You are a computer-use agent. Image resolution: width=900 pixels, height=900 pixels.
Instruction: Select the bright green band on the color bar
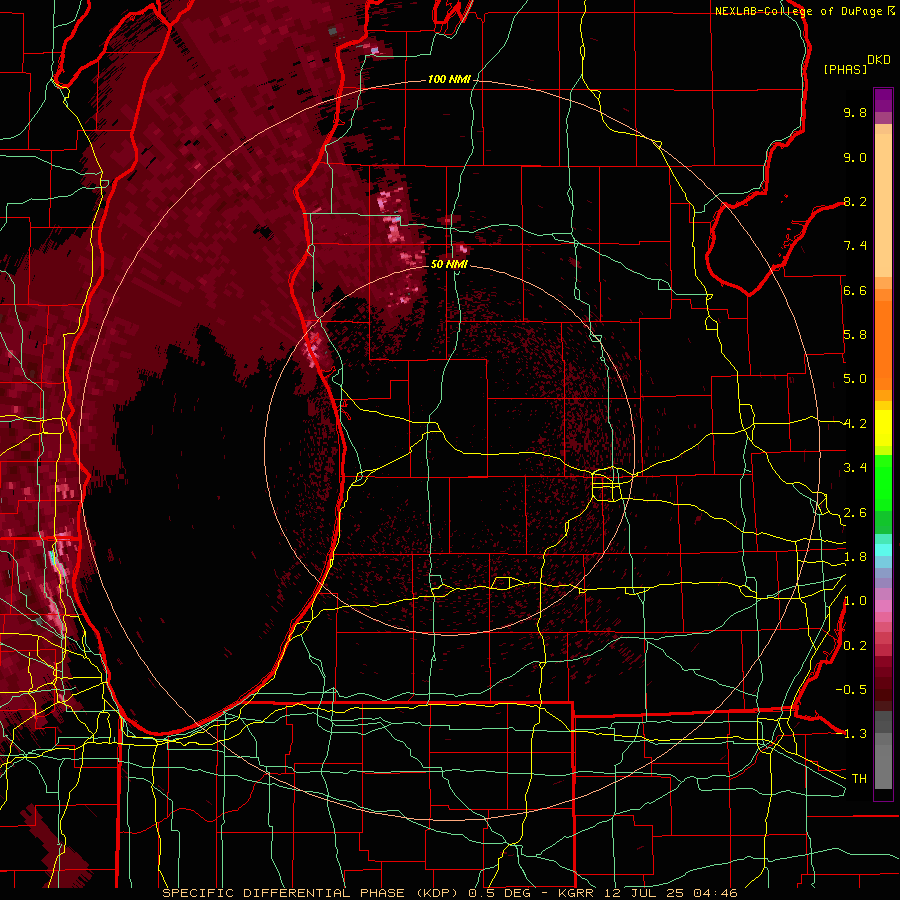(883, 484)
